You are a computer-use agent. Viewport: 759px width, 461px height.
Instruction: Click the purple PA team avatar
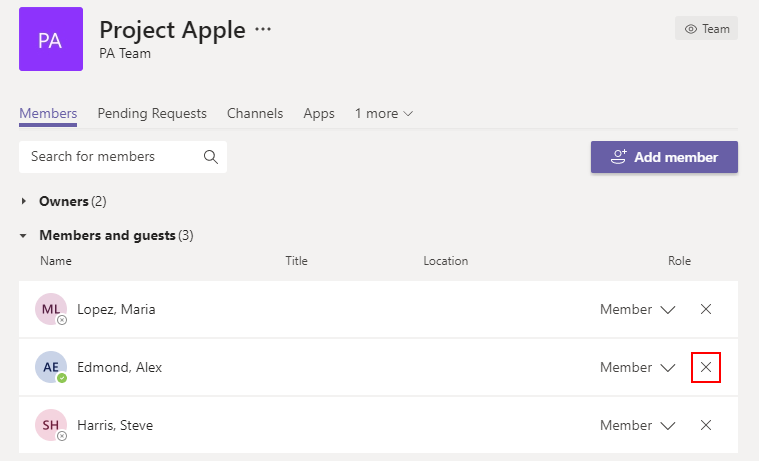51,39
